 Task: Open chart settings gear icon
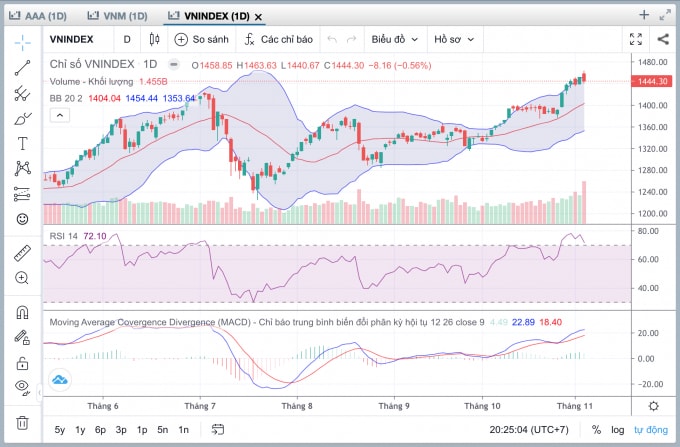pos(653,406)
